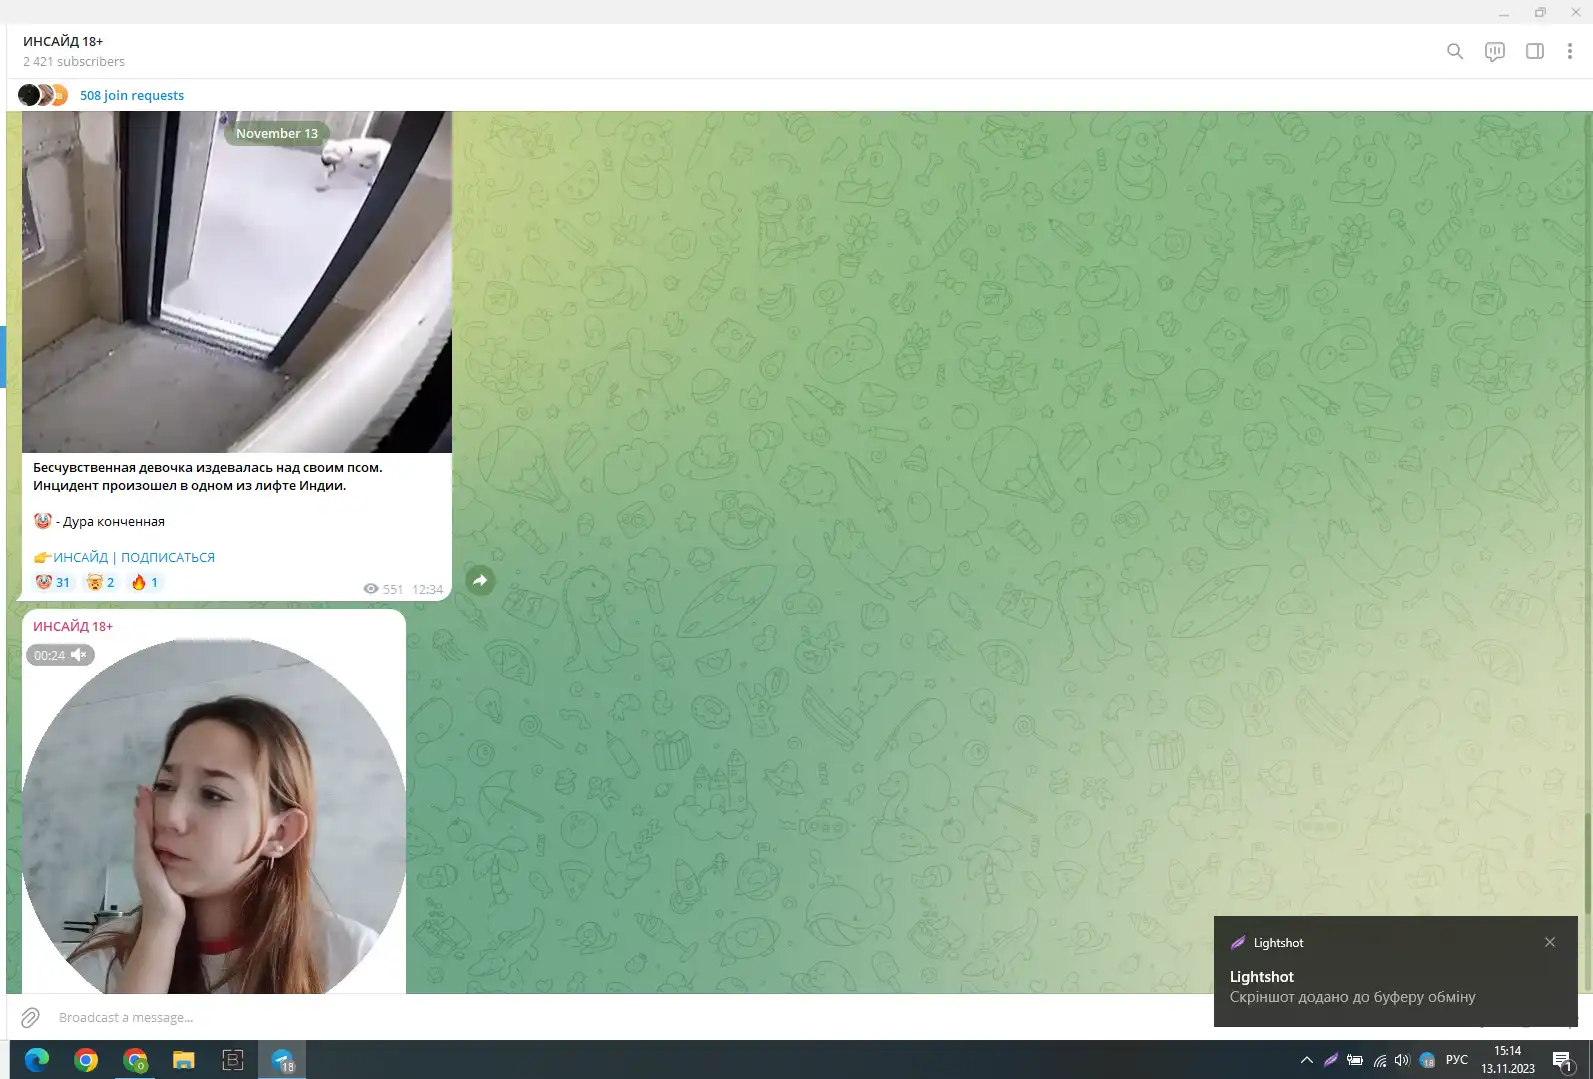Click the fire reaction with 1
1593x1079 pixels.
145,582
